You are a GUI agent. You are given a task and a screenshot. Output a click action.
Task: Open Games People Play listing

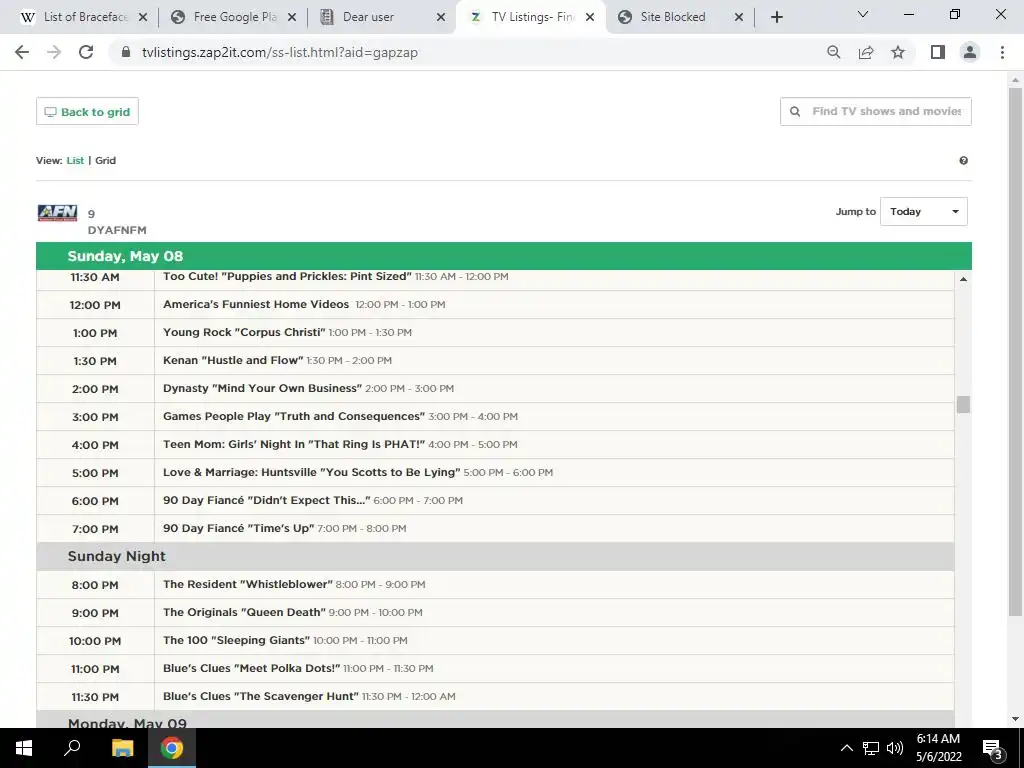pos(293,417)
